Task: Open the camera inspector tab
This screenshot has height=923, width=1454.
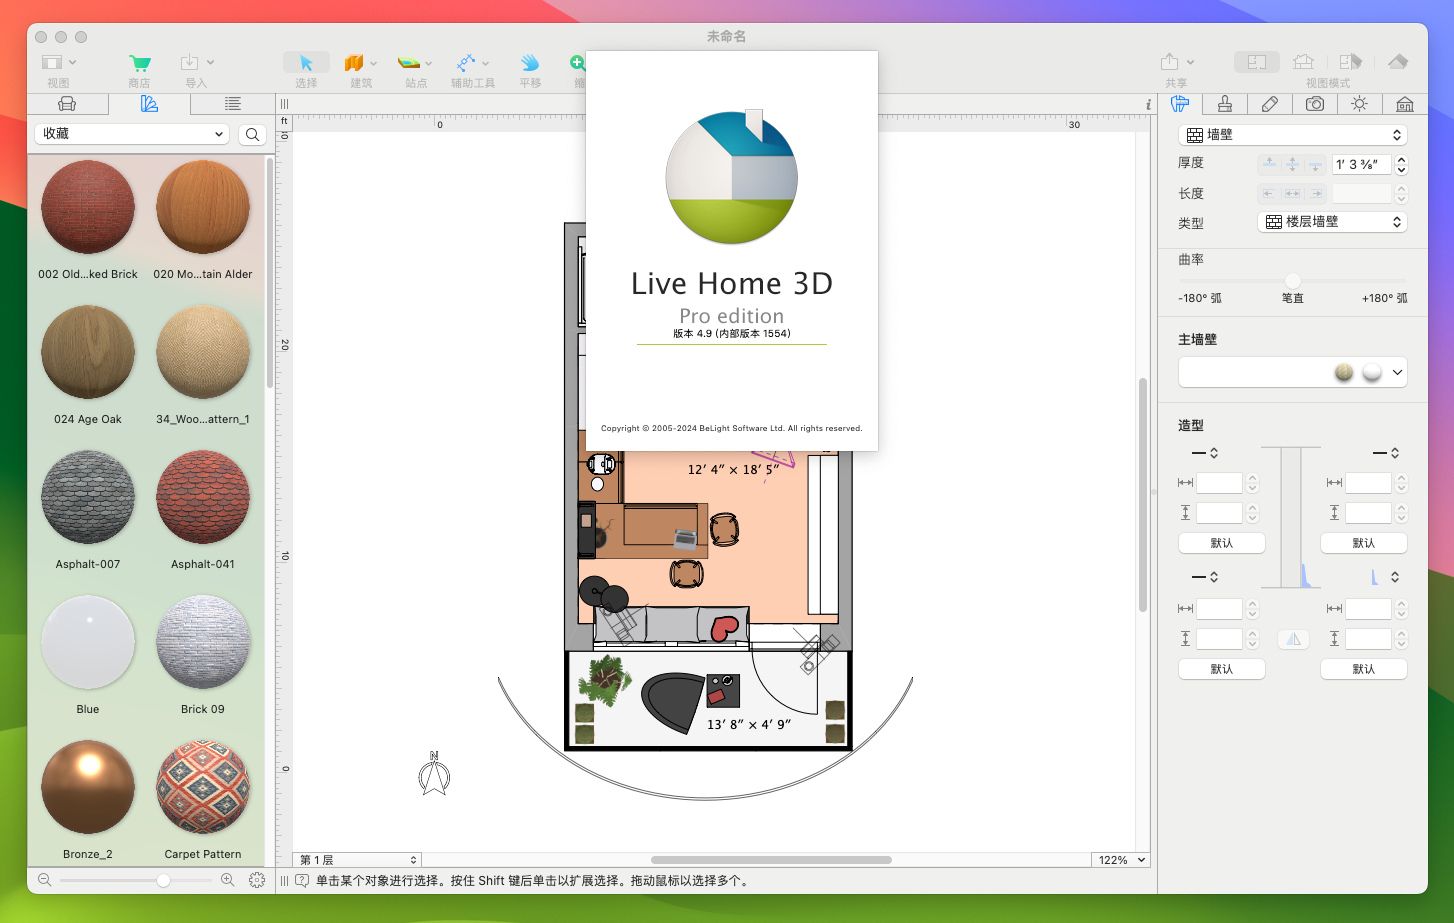Action: (x=1315, y=104)
